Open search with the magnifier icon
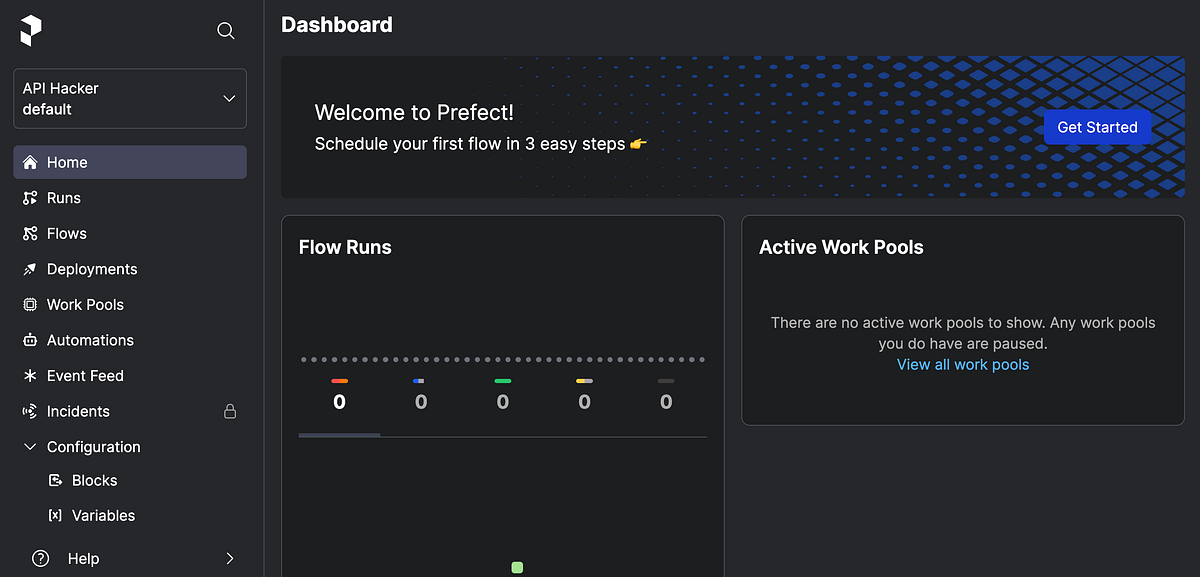The width and height of the screenshot is (1200, 577). pyautogui.click(x=226, y=31)
